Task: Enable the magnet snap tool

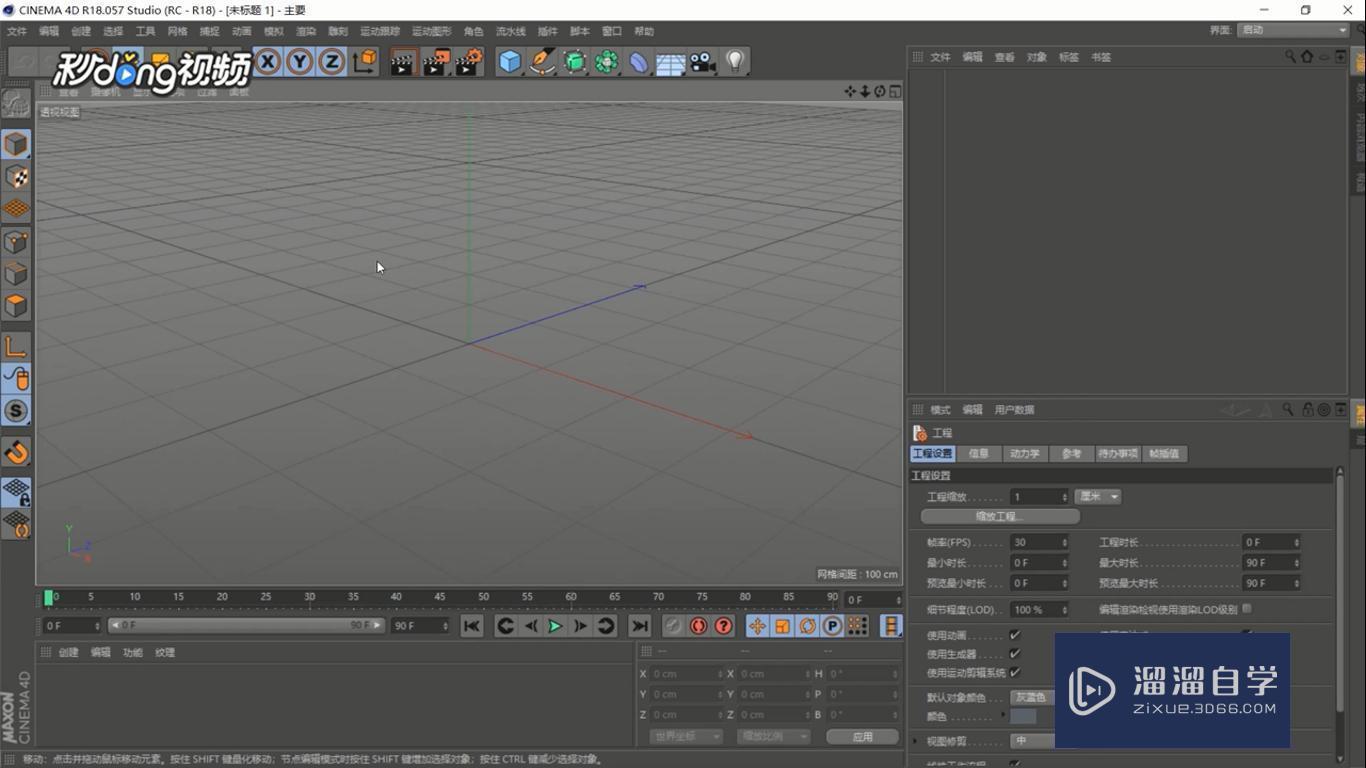Action: [16, 453]
